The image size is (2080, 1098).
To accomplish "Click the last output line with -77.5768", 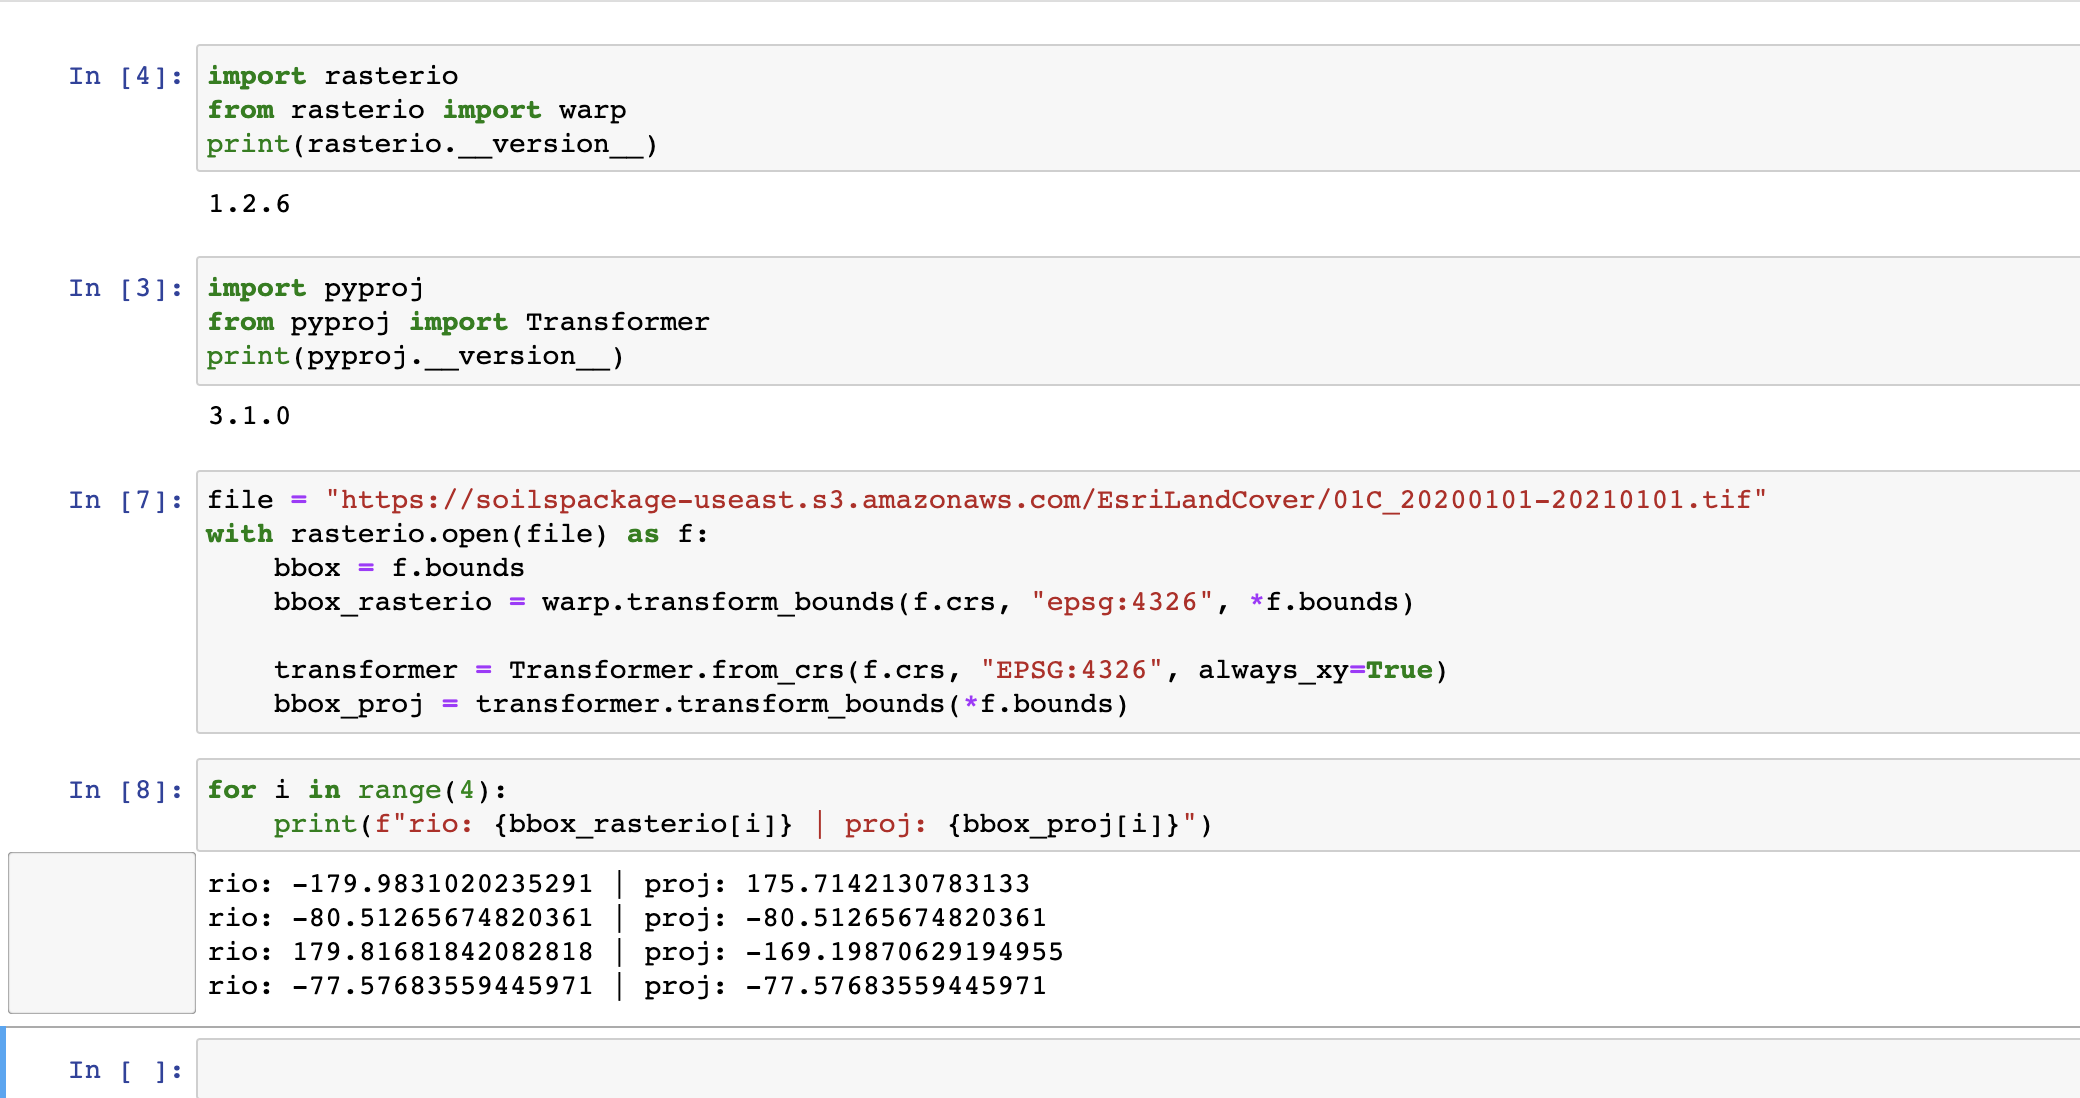I will pos(626,986).
